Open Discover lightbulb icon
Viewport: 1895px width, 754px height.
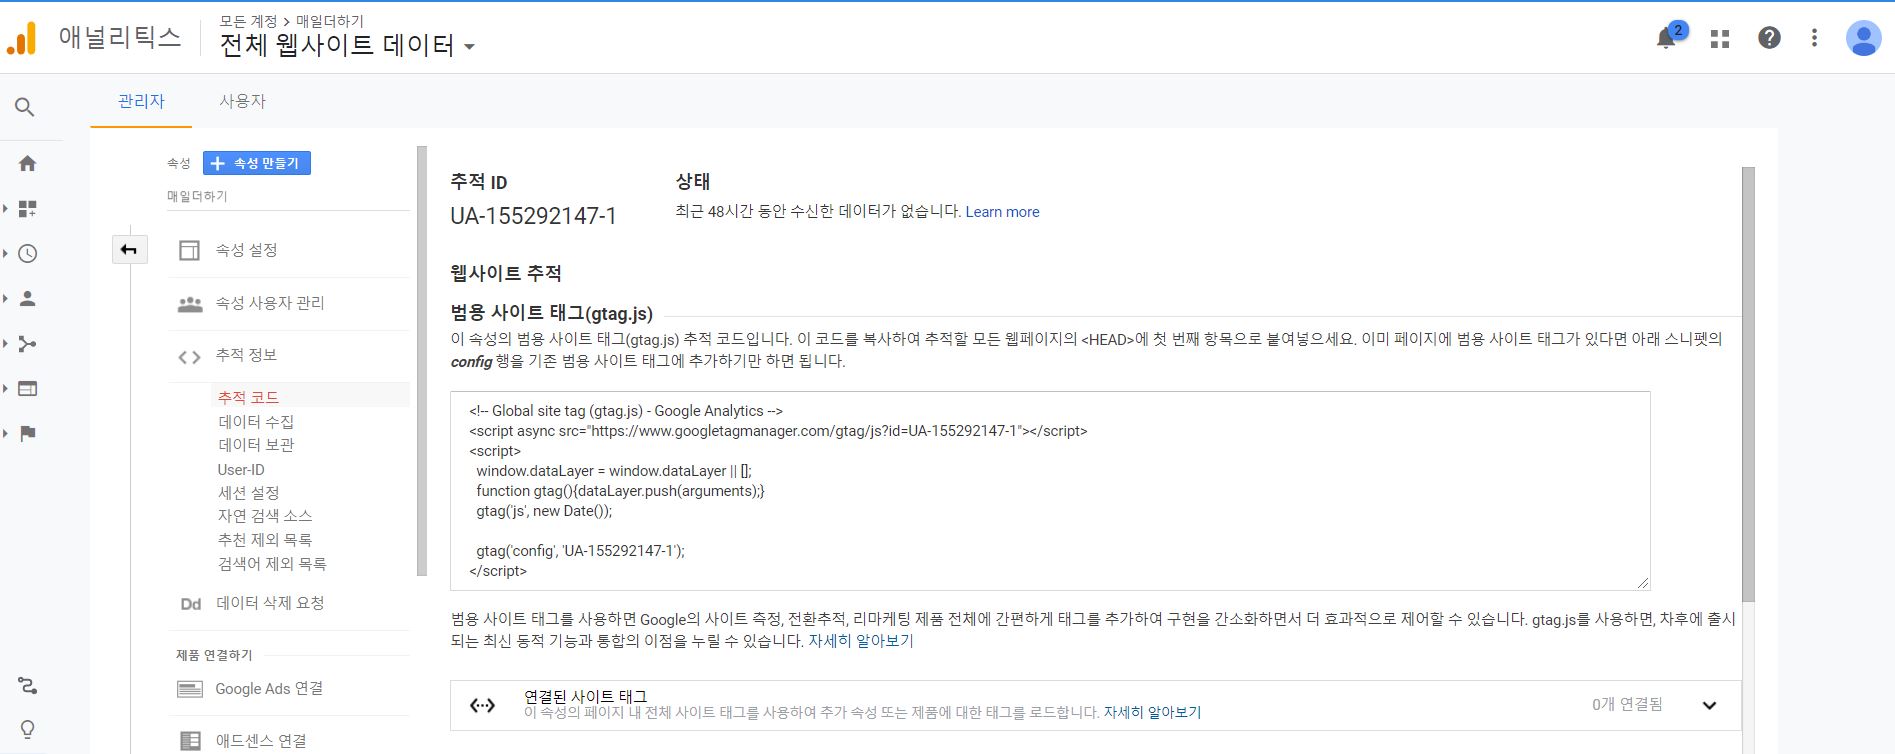click(x=28, y=729)
